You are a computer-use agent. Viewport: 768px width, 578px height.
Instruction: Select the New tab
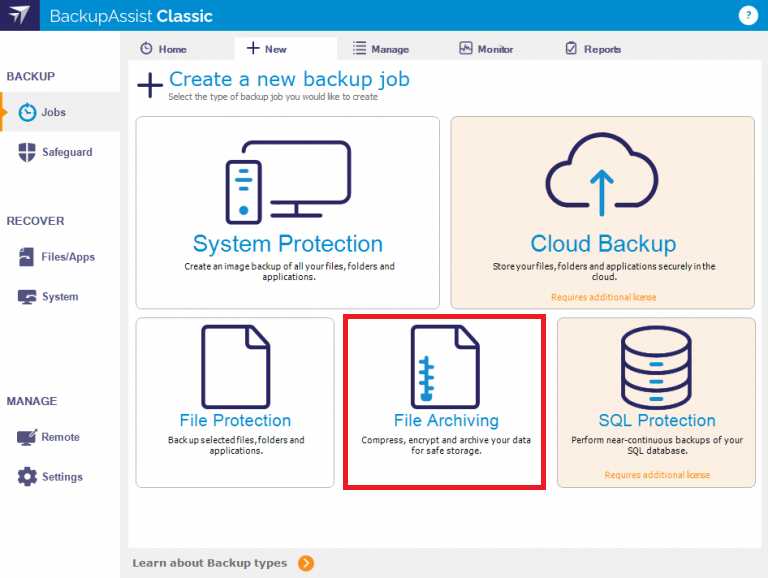point(267,49)
